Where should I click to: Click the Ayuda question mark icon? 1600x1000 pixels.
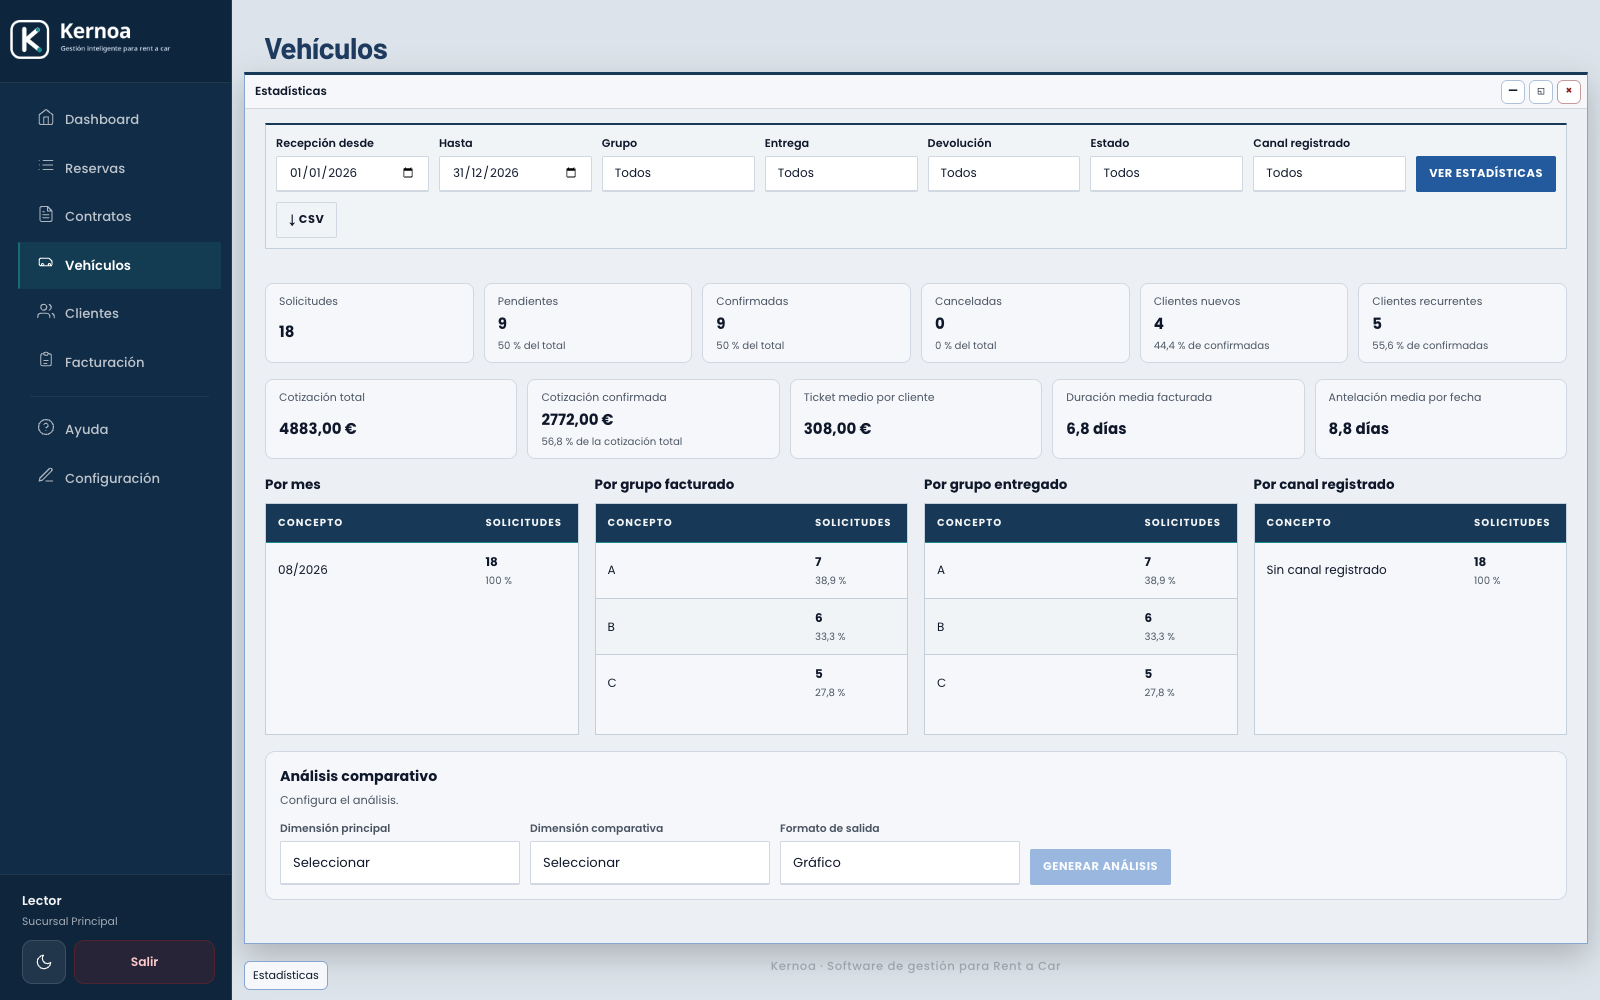click(x=46, y=427)
